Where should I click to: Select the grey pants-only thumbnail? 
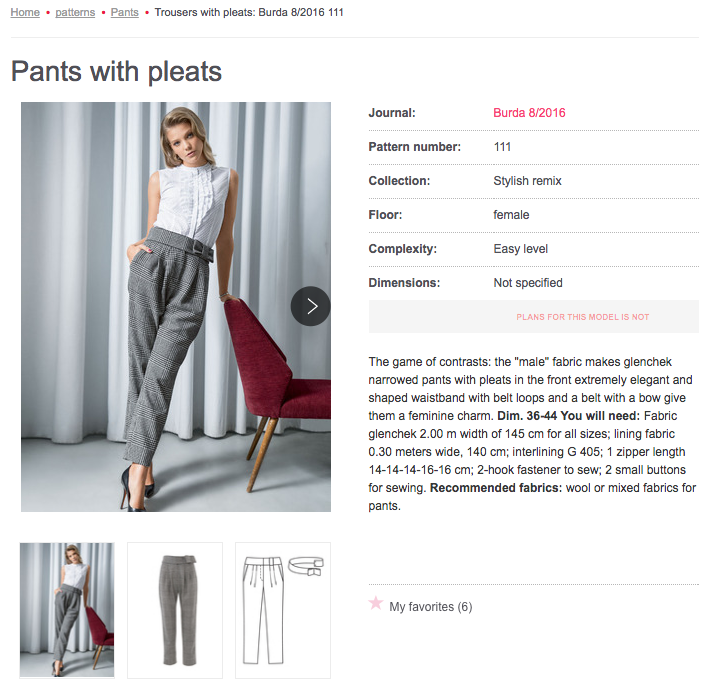click(x=175, y=609)
